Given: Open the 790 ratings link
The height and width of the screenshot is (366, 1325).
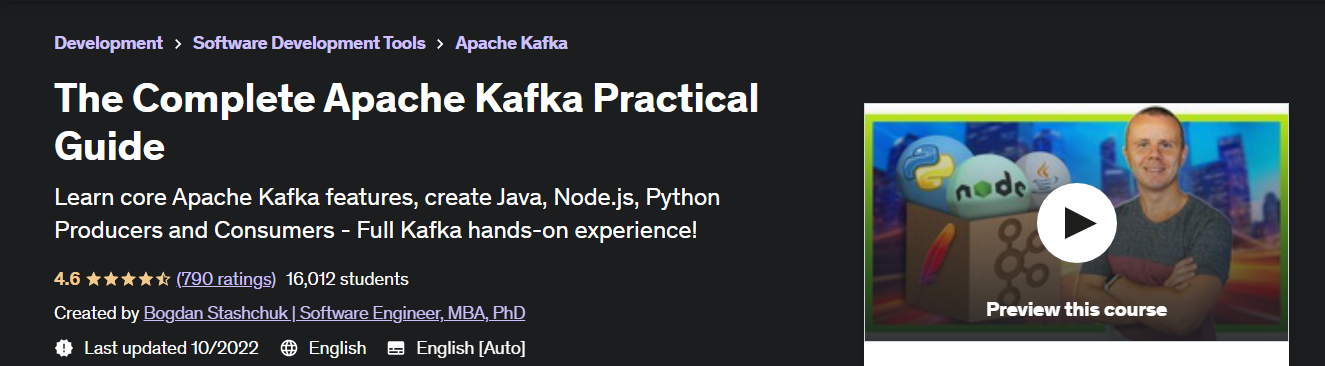Looking at the screenshot, I should click(226, 279).
